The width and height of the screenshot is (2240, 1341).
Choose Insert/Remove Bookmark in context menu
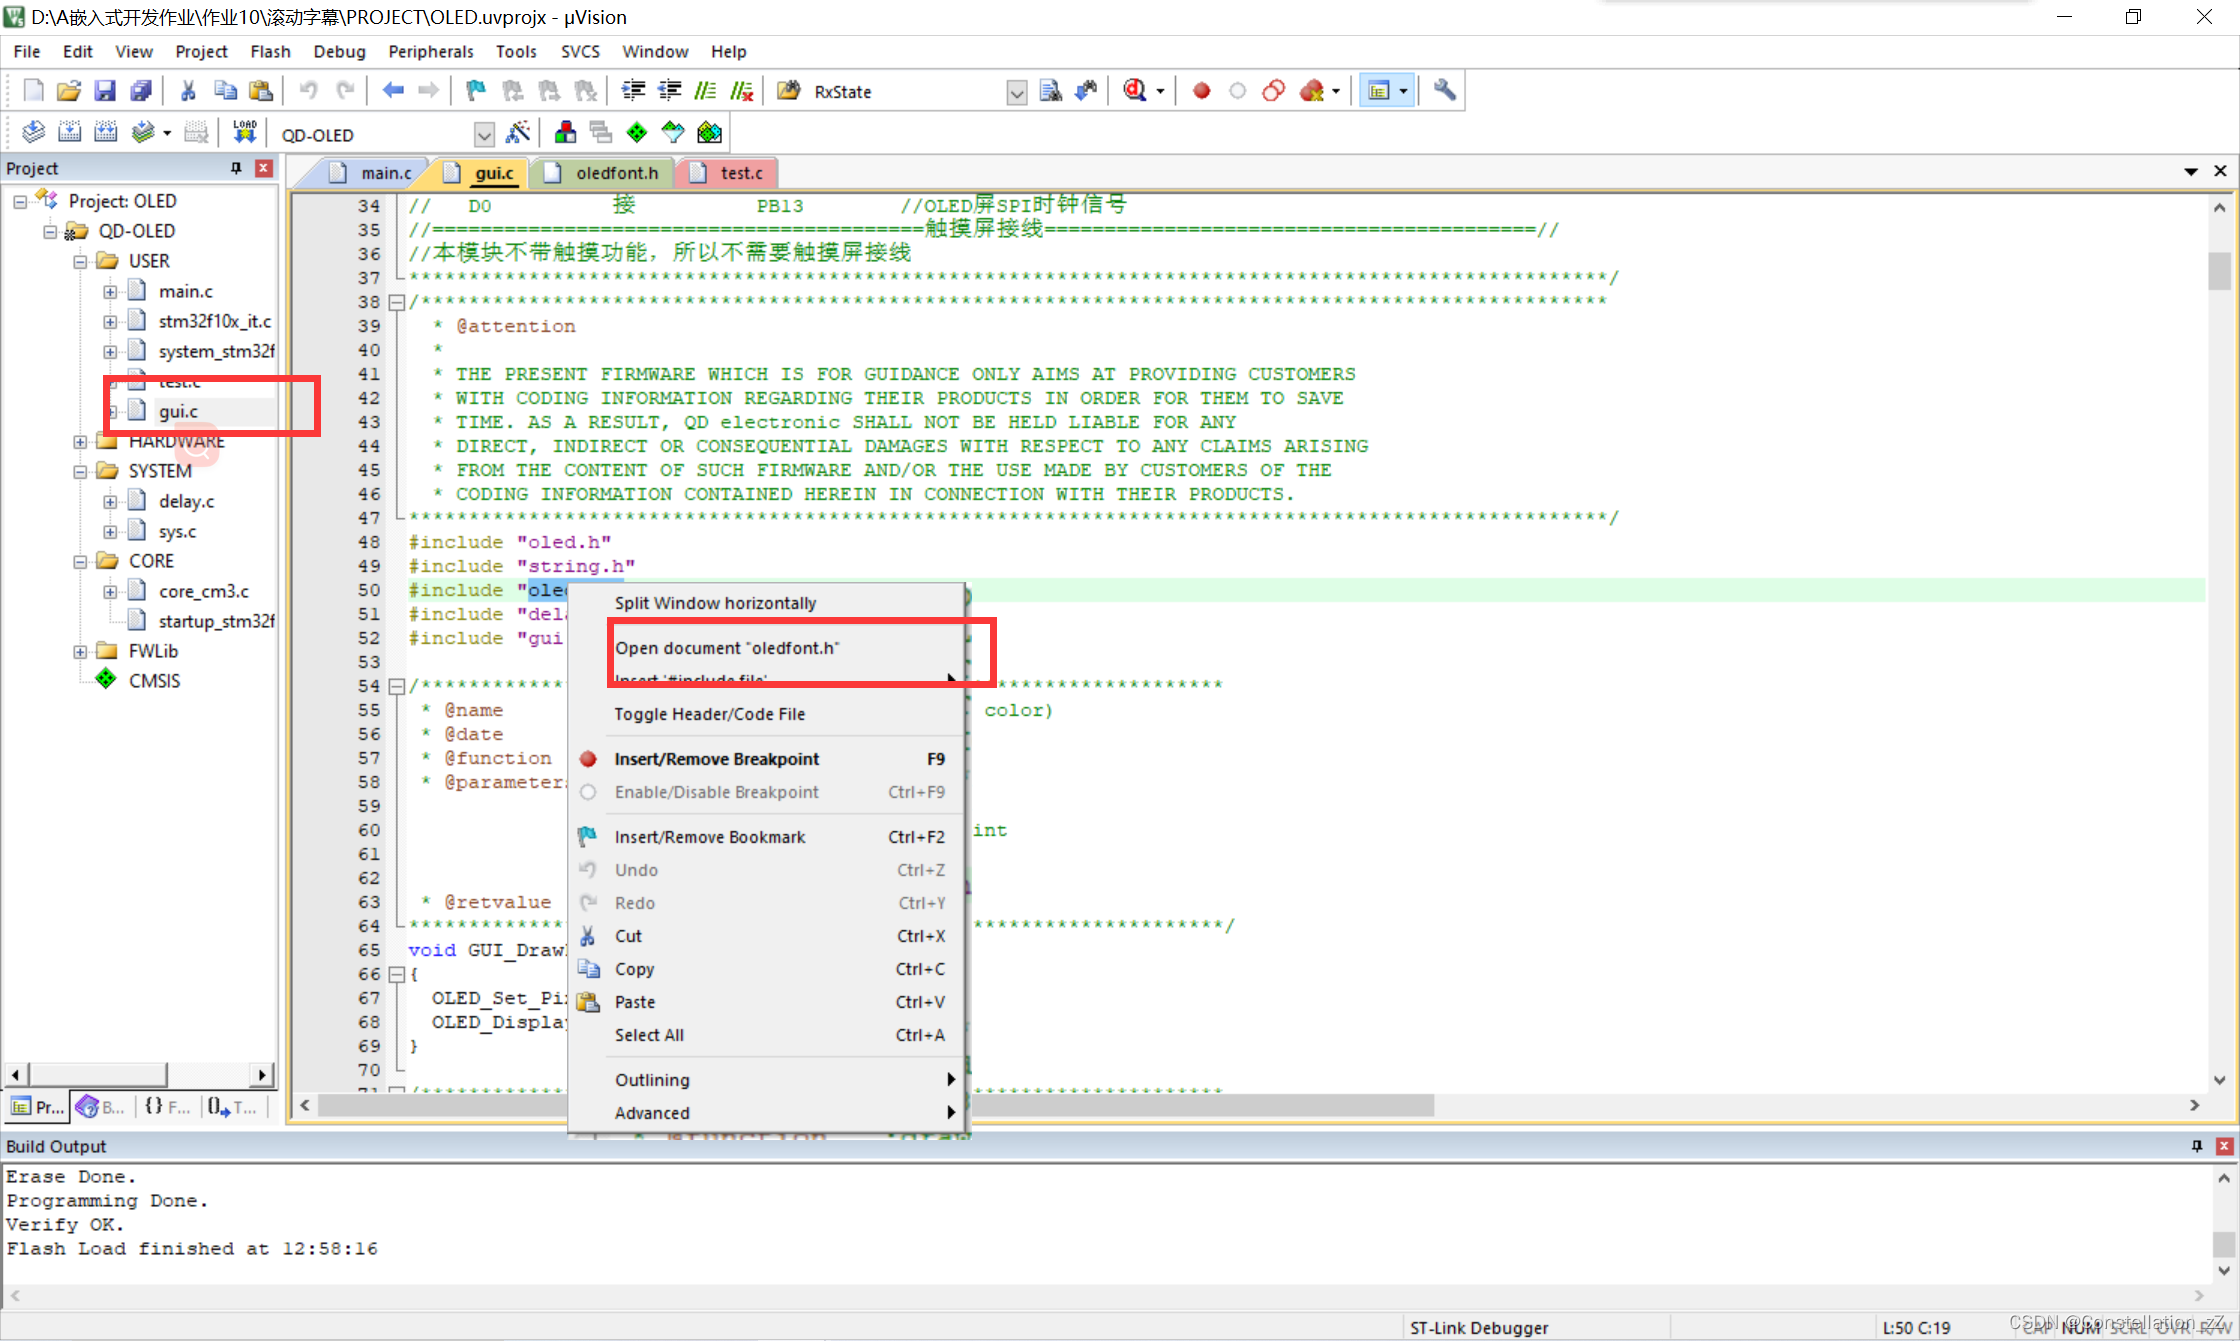point(767,837)
